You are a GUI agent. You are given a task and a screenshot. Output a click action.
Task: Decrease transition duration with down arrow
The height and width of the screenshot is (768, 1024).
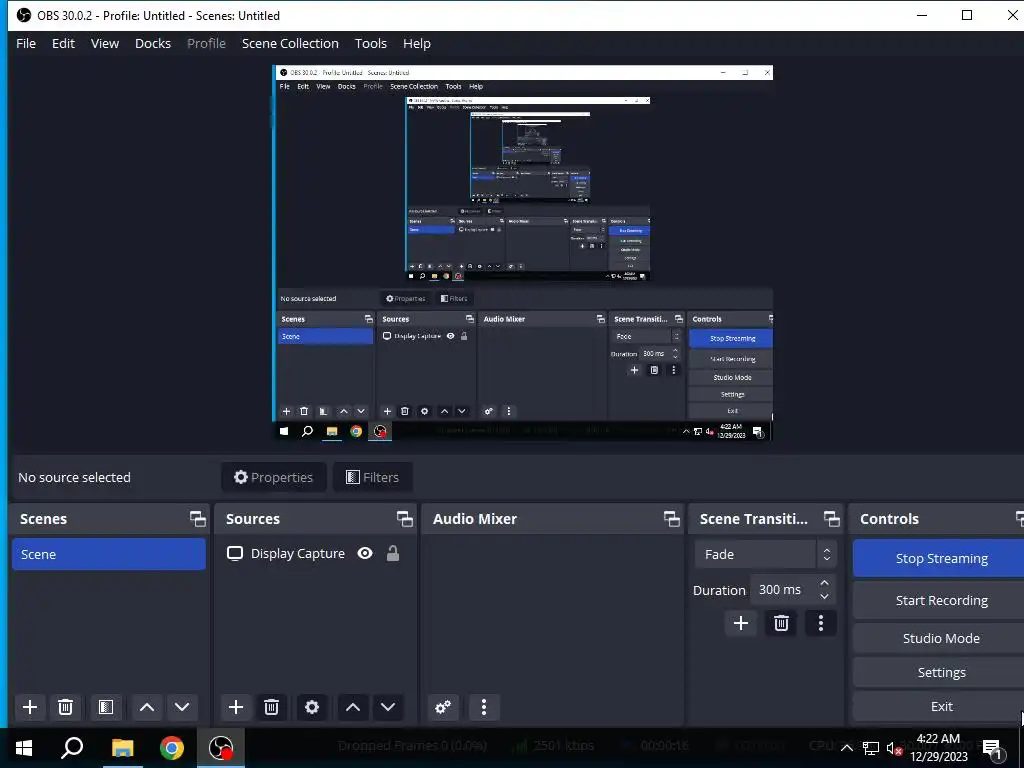(x=824, y=596)
